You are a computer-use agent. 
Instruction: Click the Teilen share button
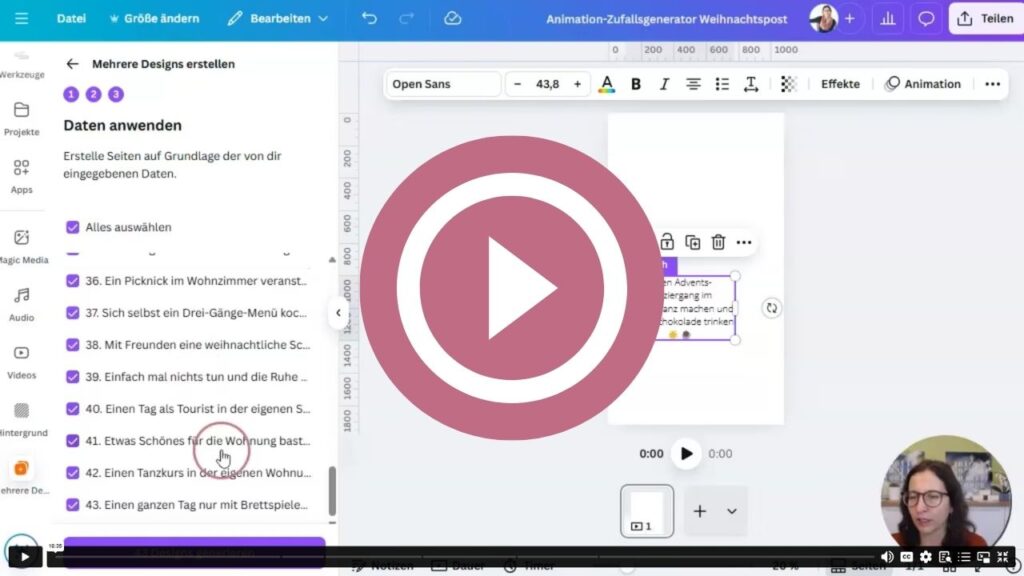coord(985,18)
